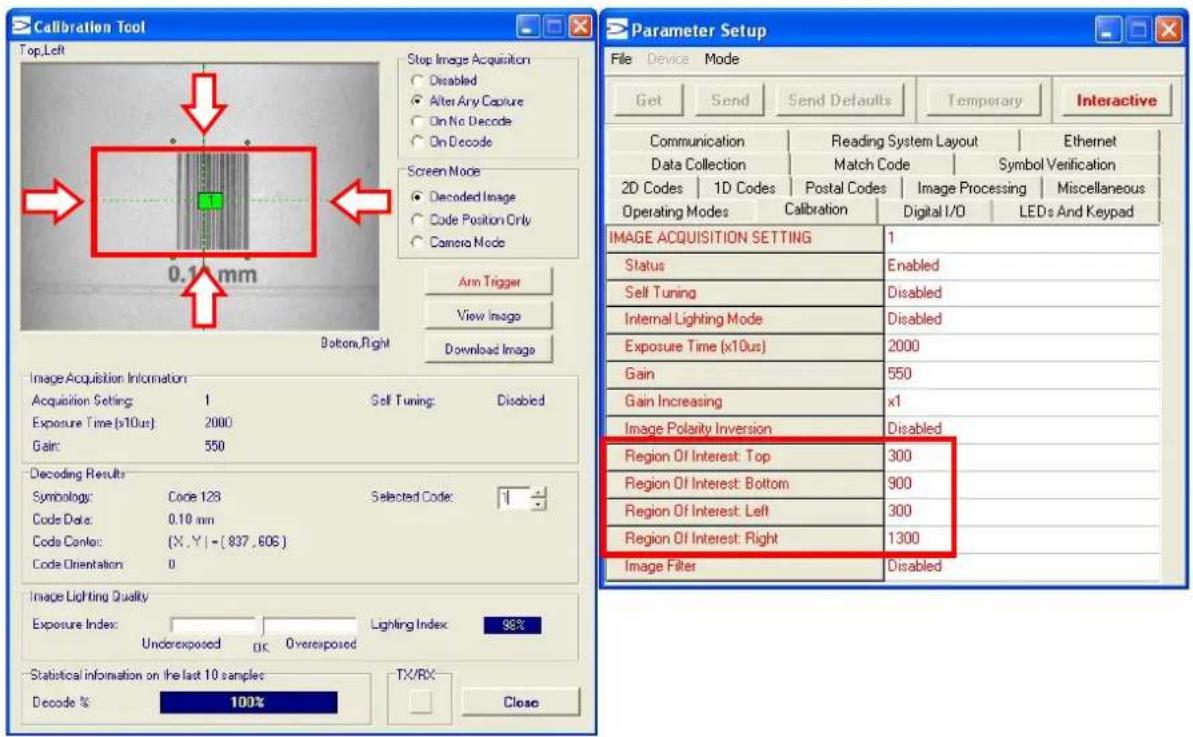
Task: Click the Region Of Interest Bottom value 900
Action: pos(1022,483)
